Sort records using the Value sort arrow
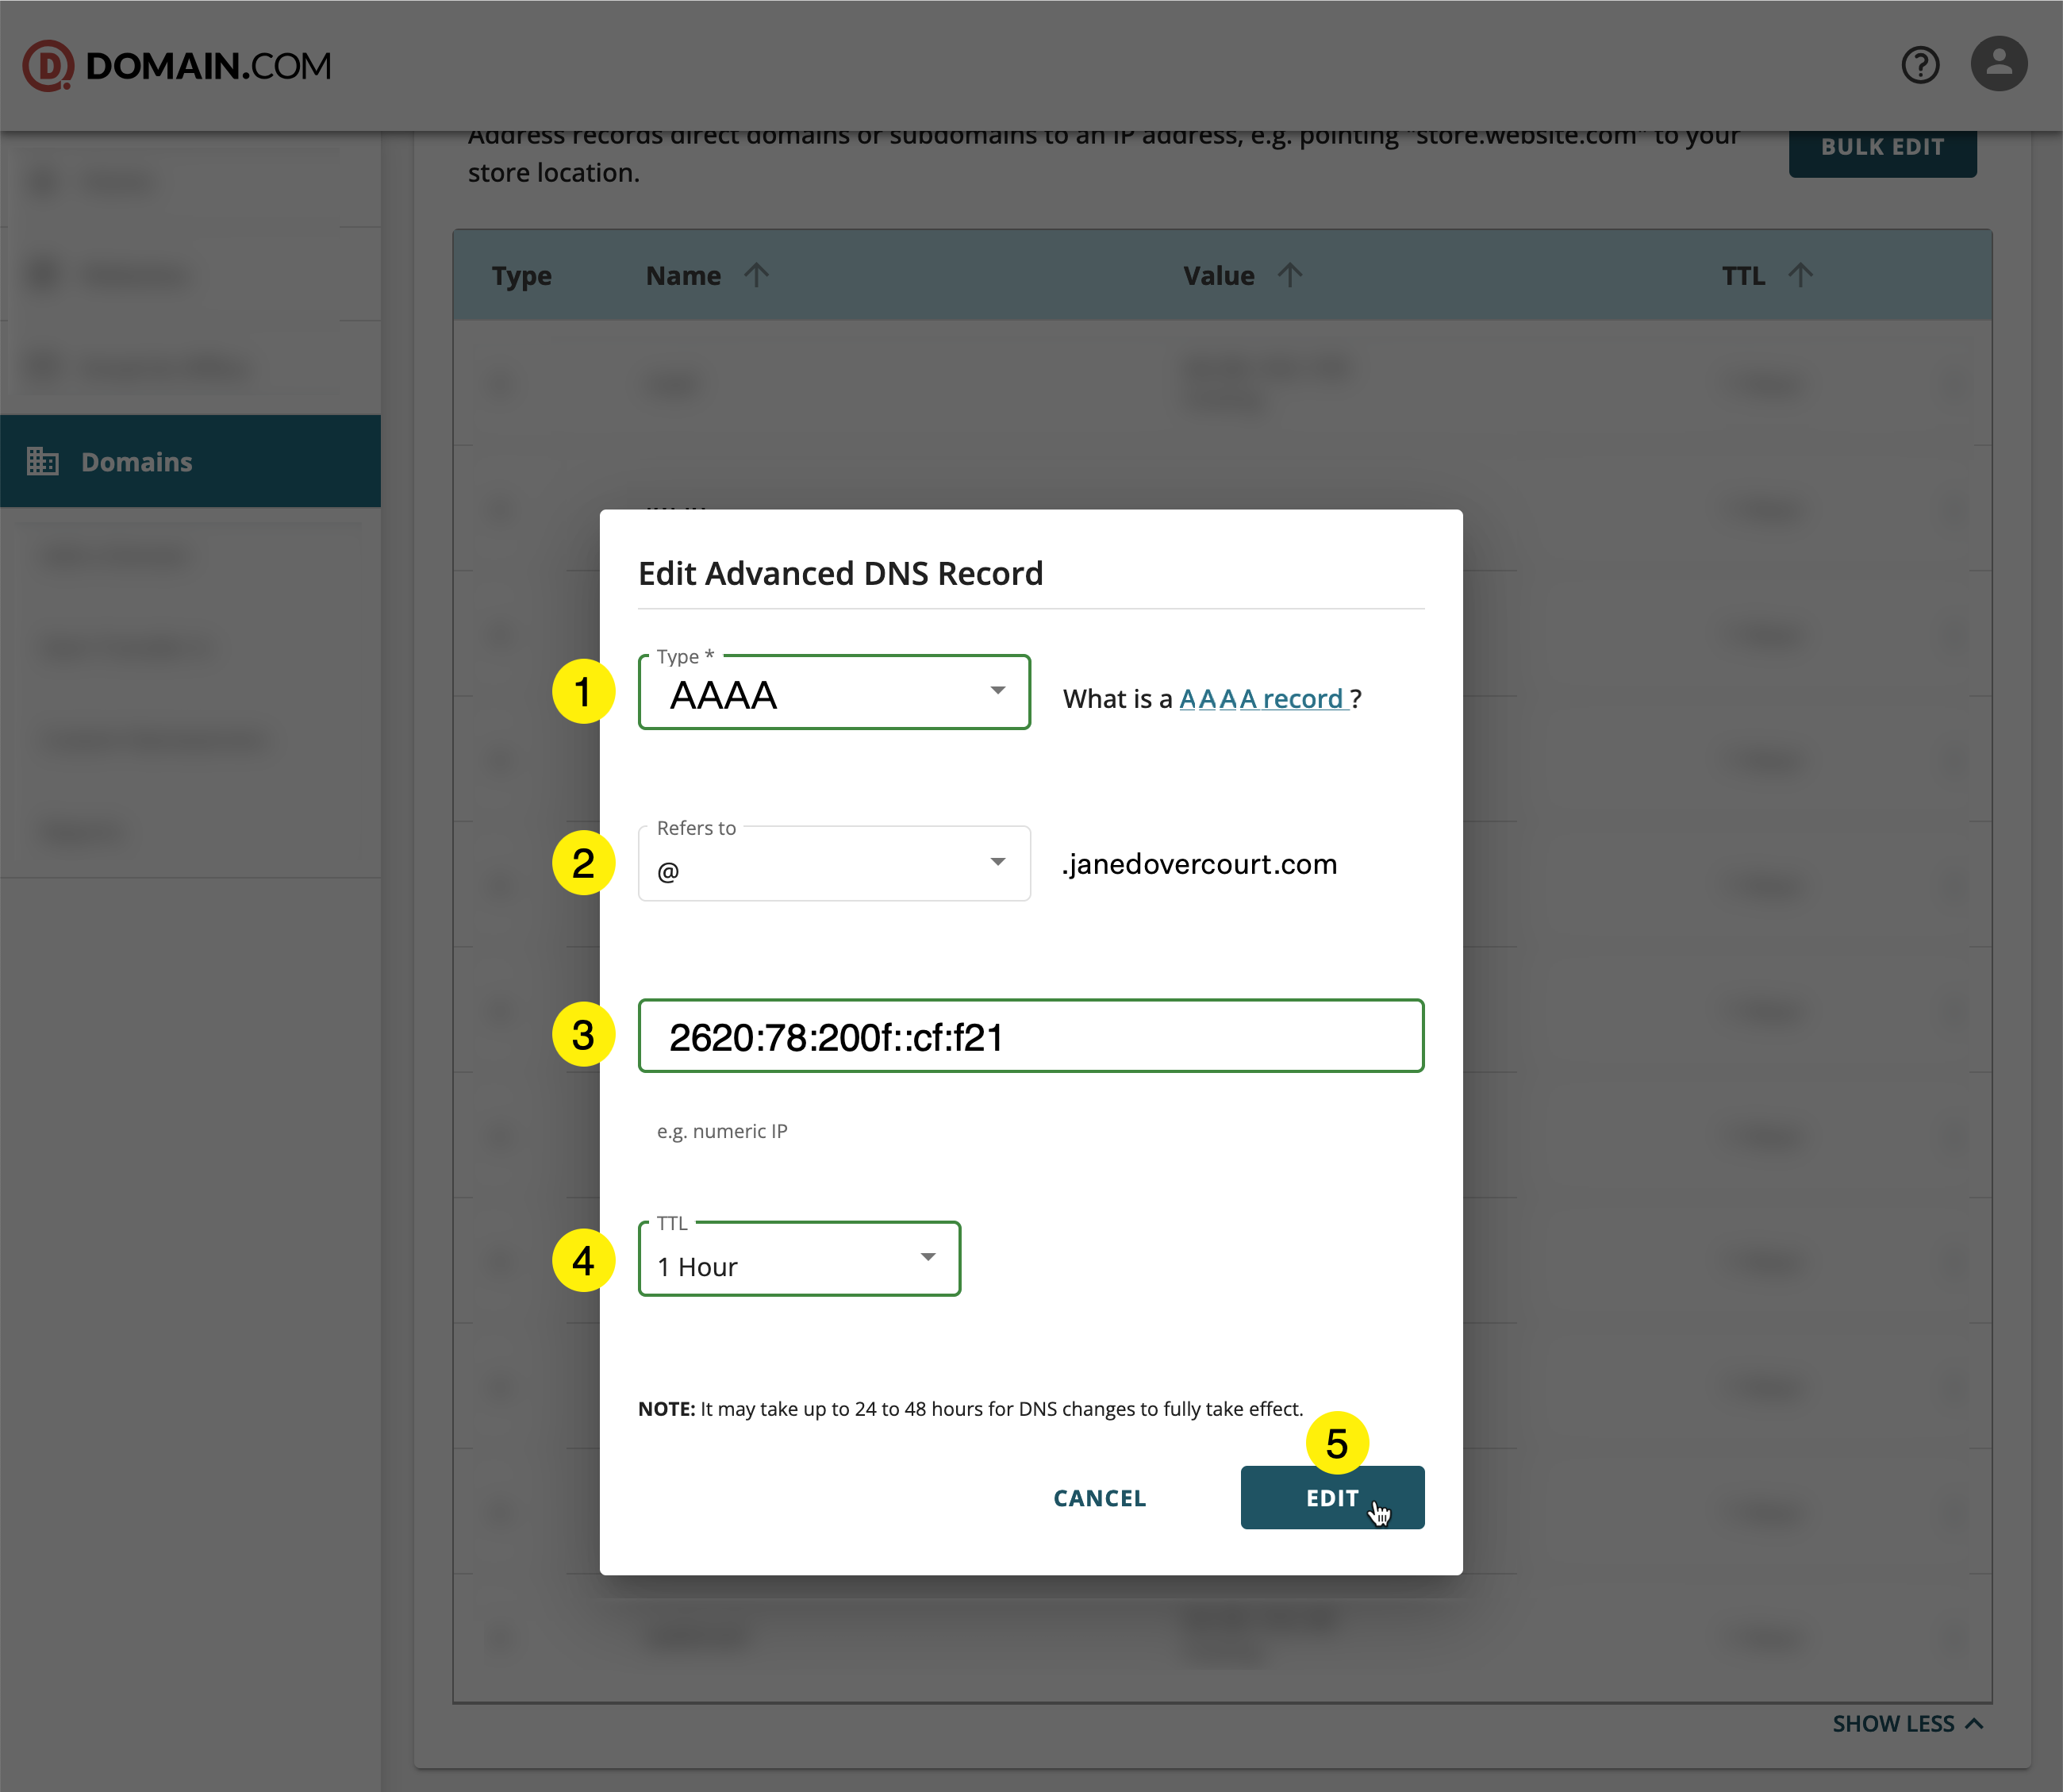Image resolution: width=2063 pixels, height=1792 pixels. coord(1291,275)
